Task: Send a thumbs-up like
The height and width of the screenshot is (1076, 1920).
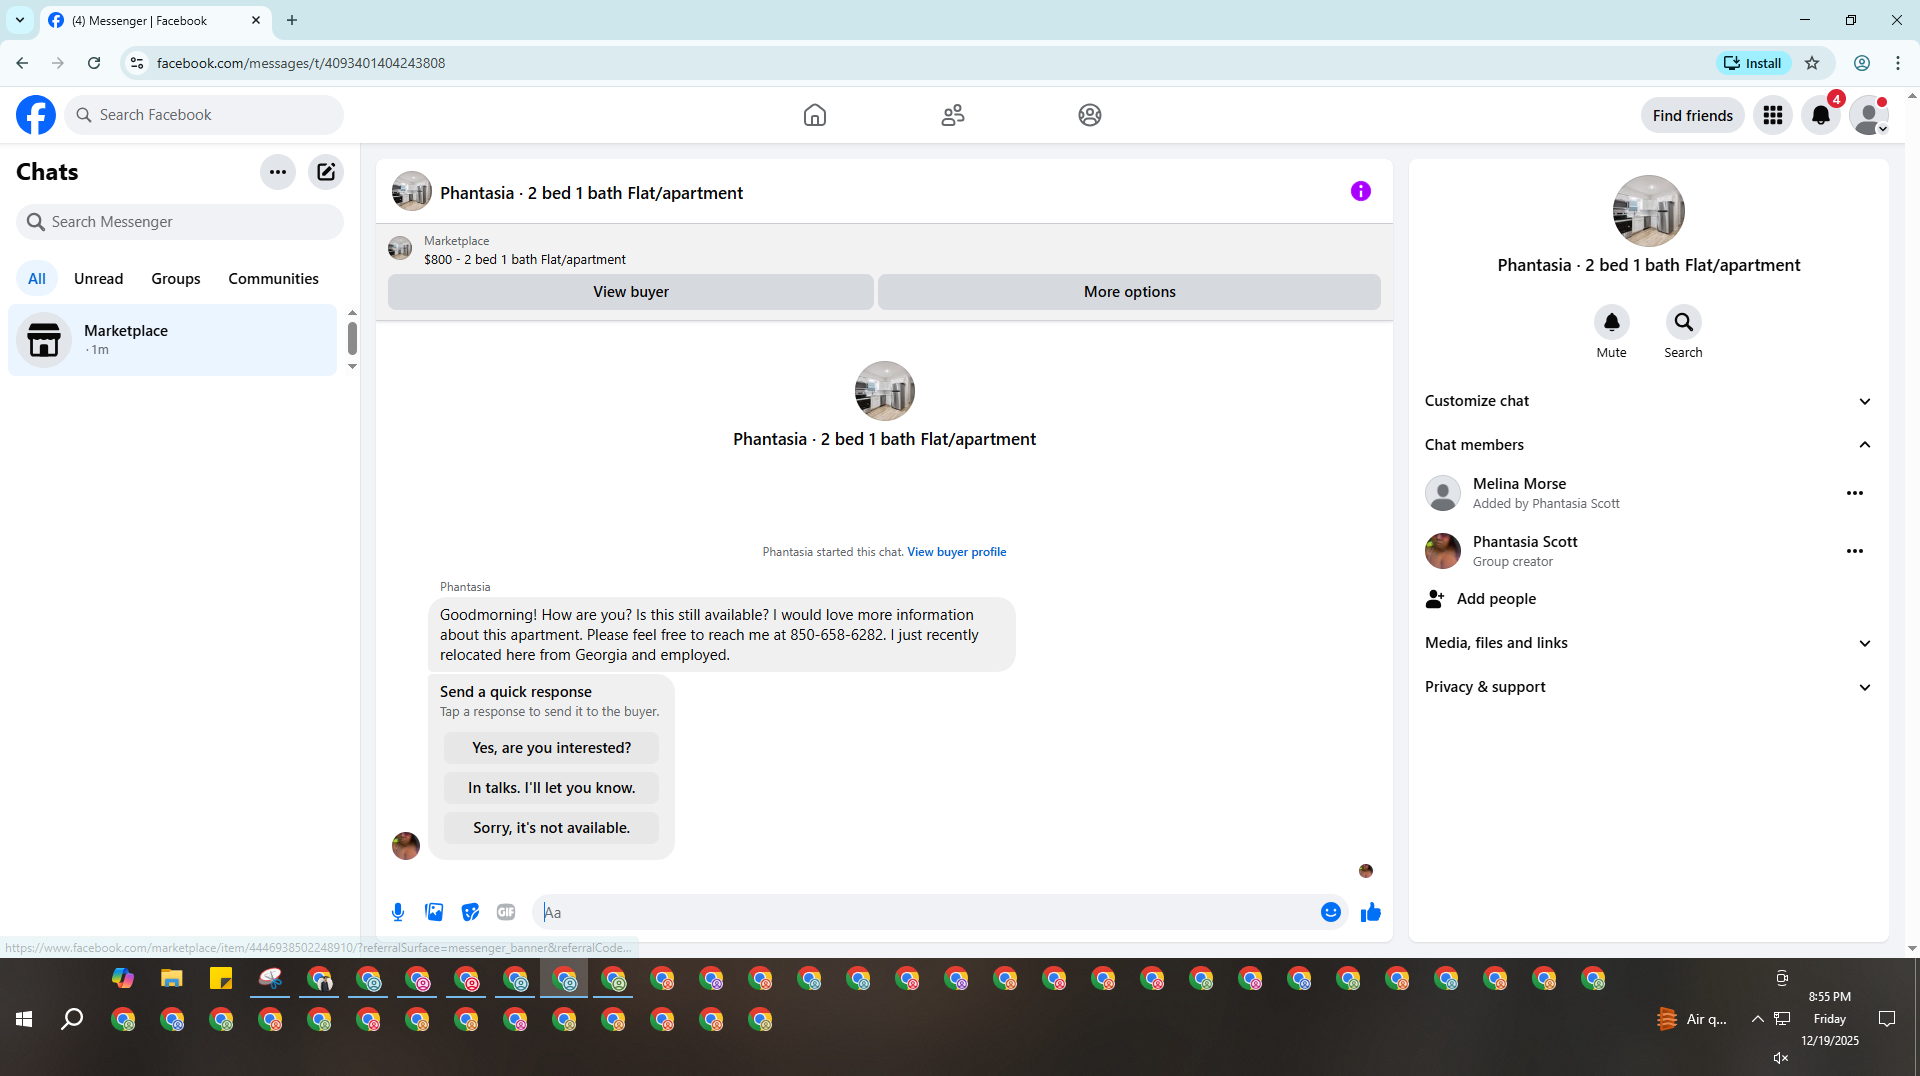Action: click(x=1371, y=912)
